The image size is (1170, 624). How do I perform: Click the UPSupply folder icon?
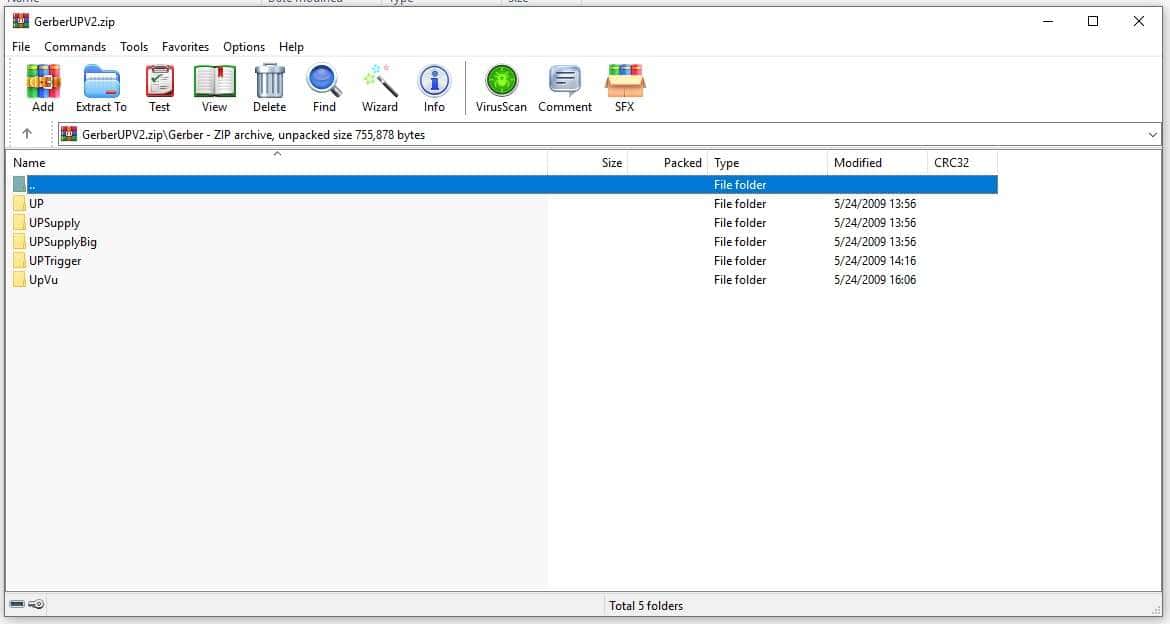coord(19,222)
